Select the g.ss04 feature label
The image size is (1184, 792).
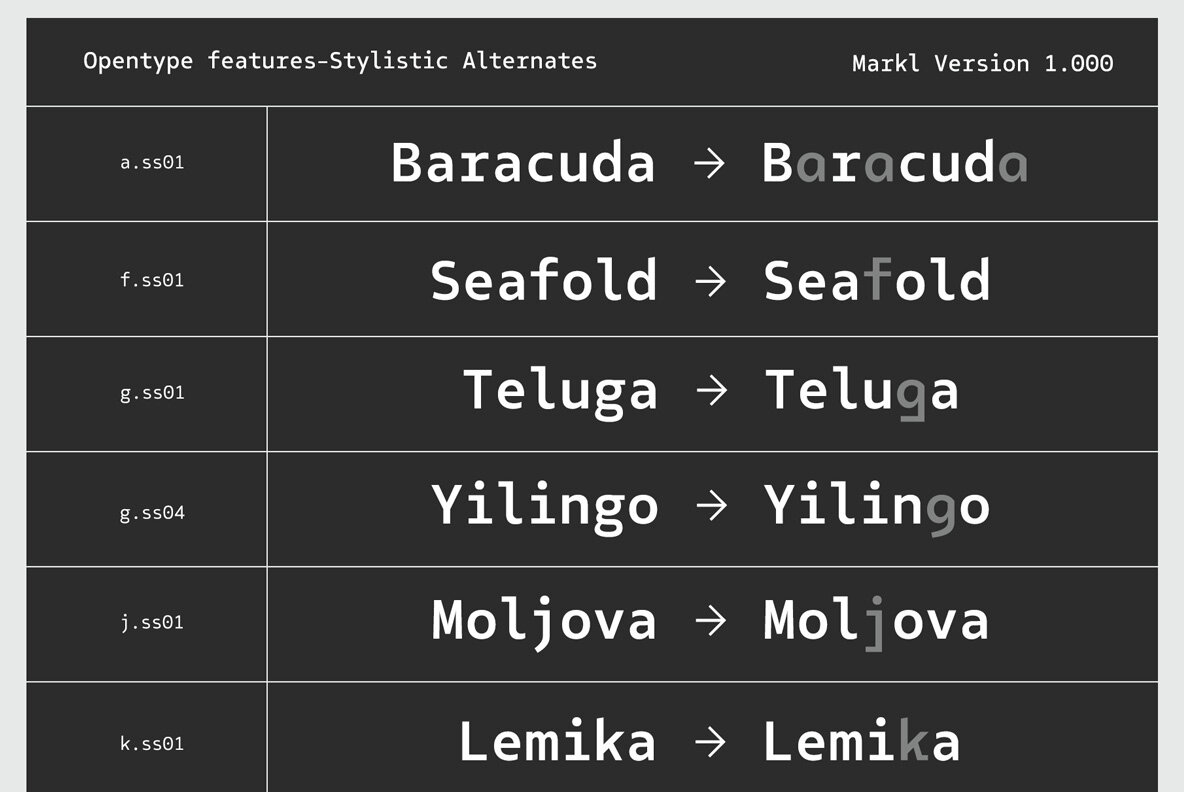coord(152,513)
